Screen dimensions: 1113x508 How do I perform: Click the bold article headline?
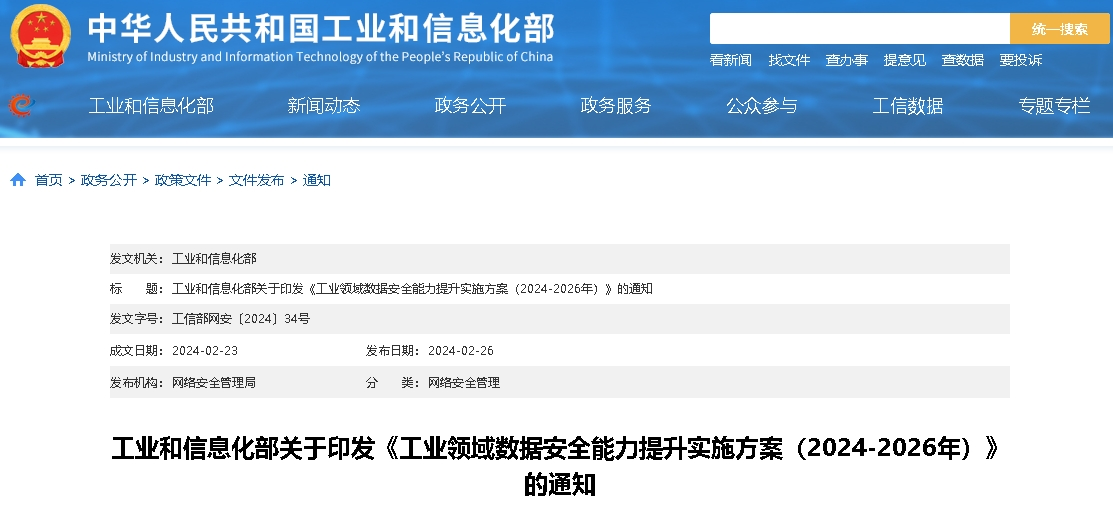(556, 467)
